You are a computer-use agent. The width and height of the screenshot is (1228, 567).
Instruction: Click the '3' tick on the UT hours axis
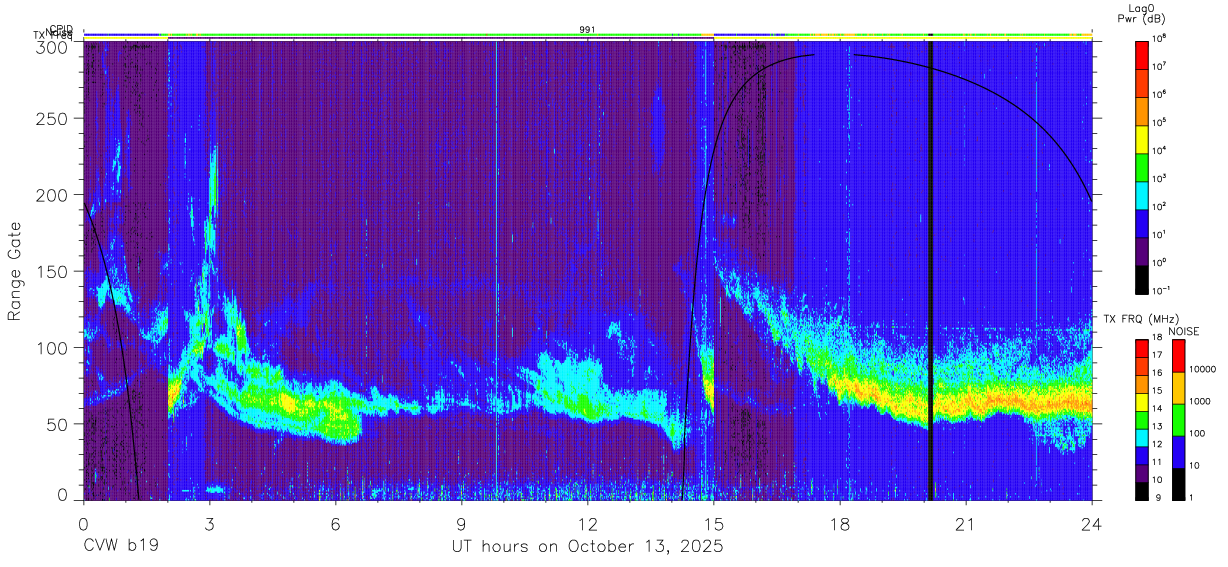coord(209,523)
